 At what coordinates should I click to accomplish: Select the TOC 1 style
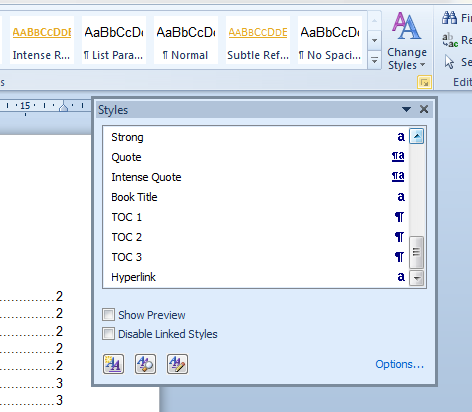point(256,217)
